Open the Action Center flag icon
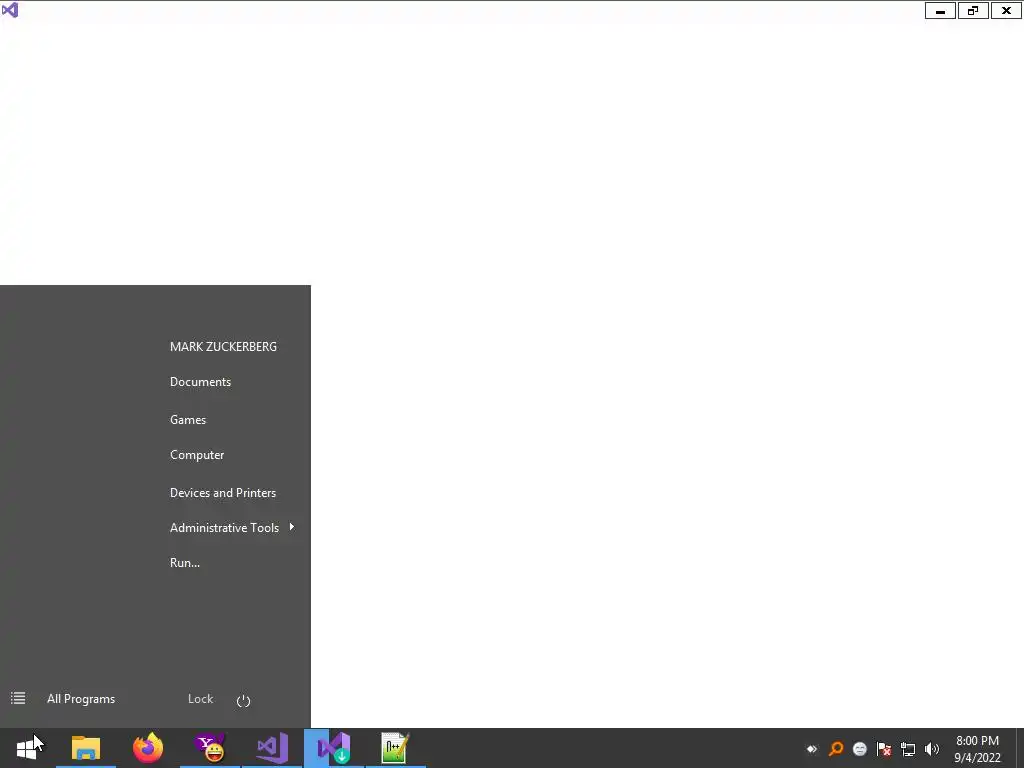Image resolution: width=1024 pixels, height=768 pixels. [x=884, y=749]
